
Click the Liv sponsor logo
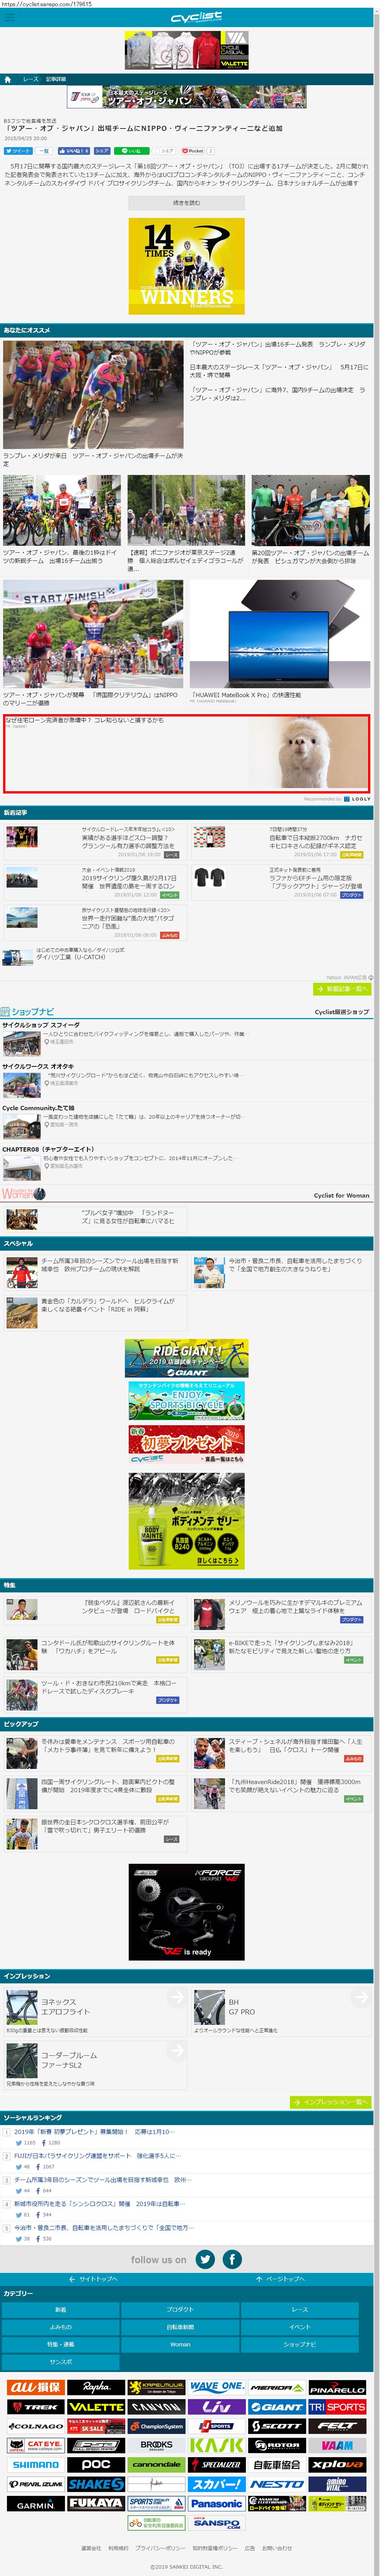217,2407
